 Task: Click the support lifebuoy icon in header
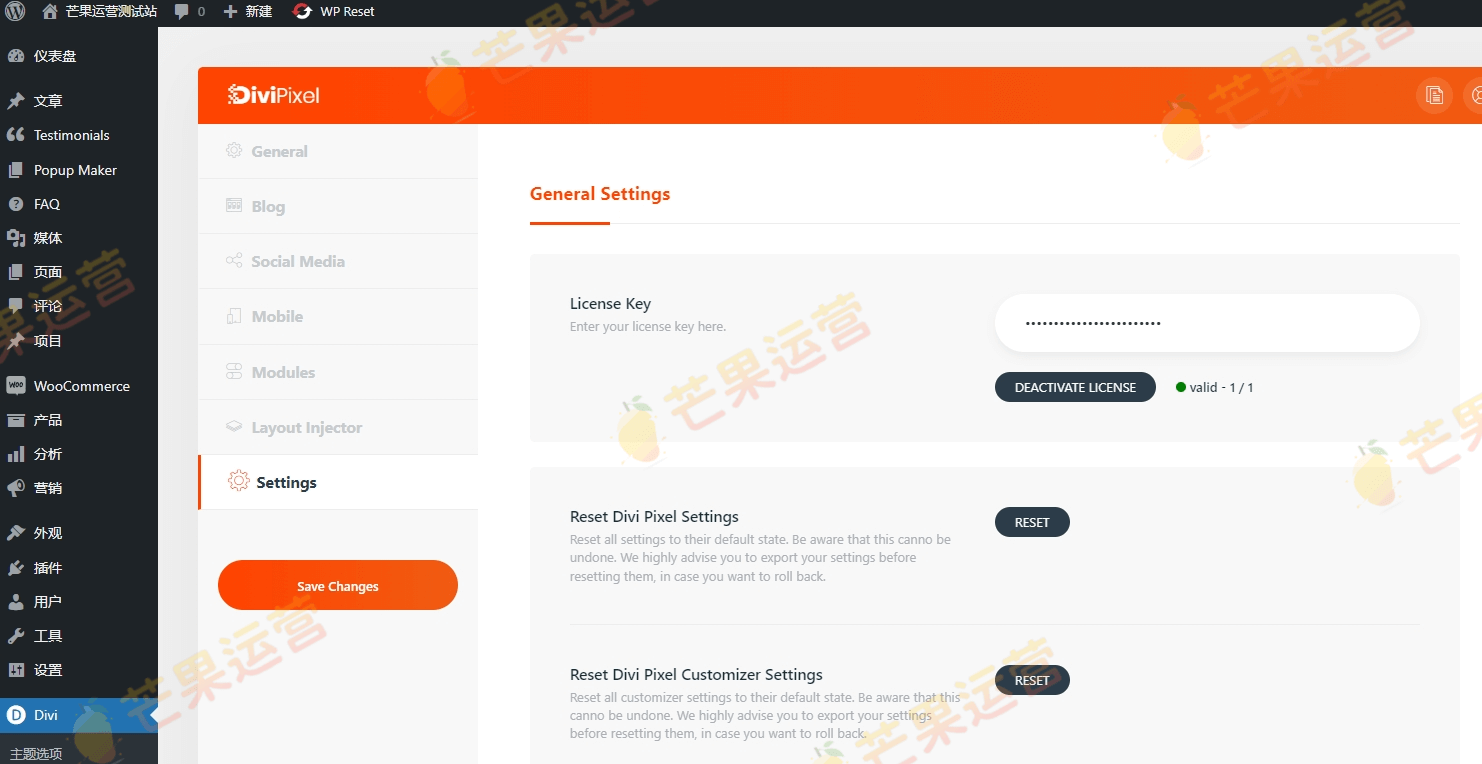pyautogui.click(x=1477, y=95)
